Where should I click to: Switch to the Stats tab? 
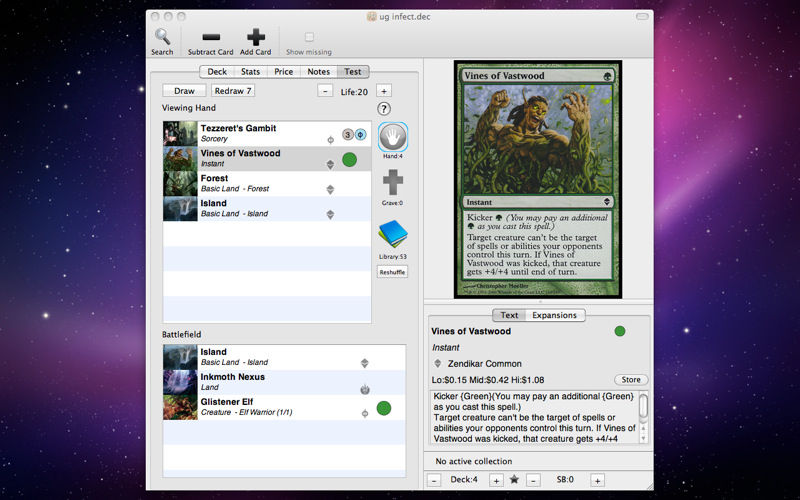251,71
